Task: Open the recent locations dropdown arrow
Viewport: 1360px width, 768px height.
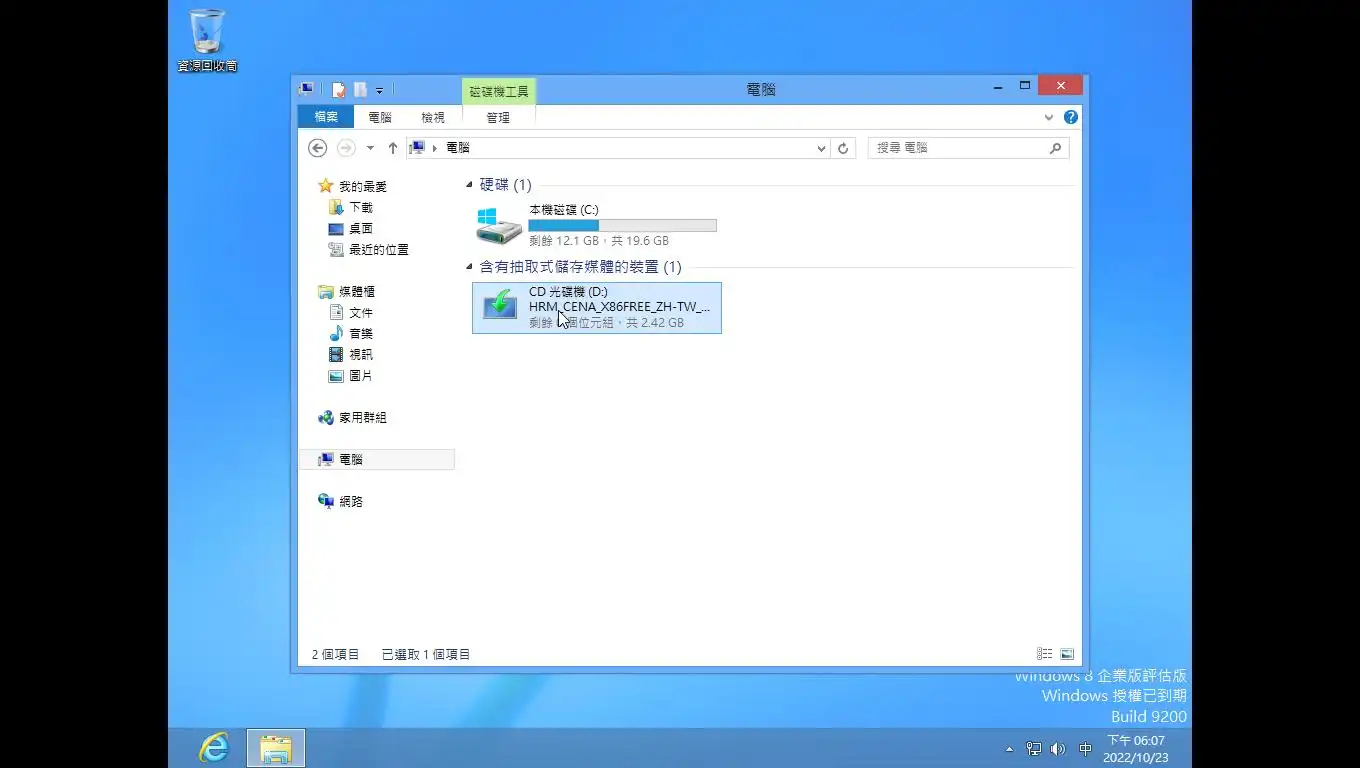Action: tap(370, 148)
